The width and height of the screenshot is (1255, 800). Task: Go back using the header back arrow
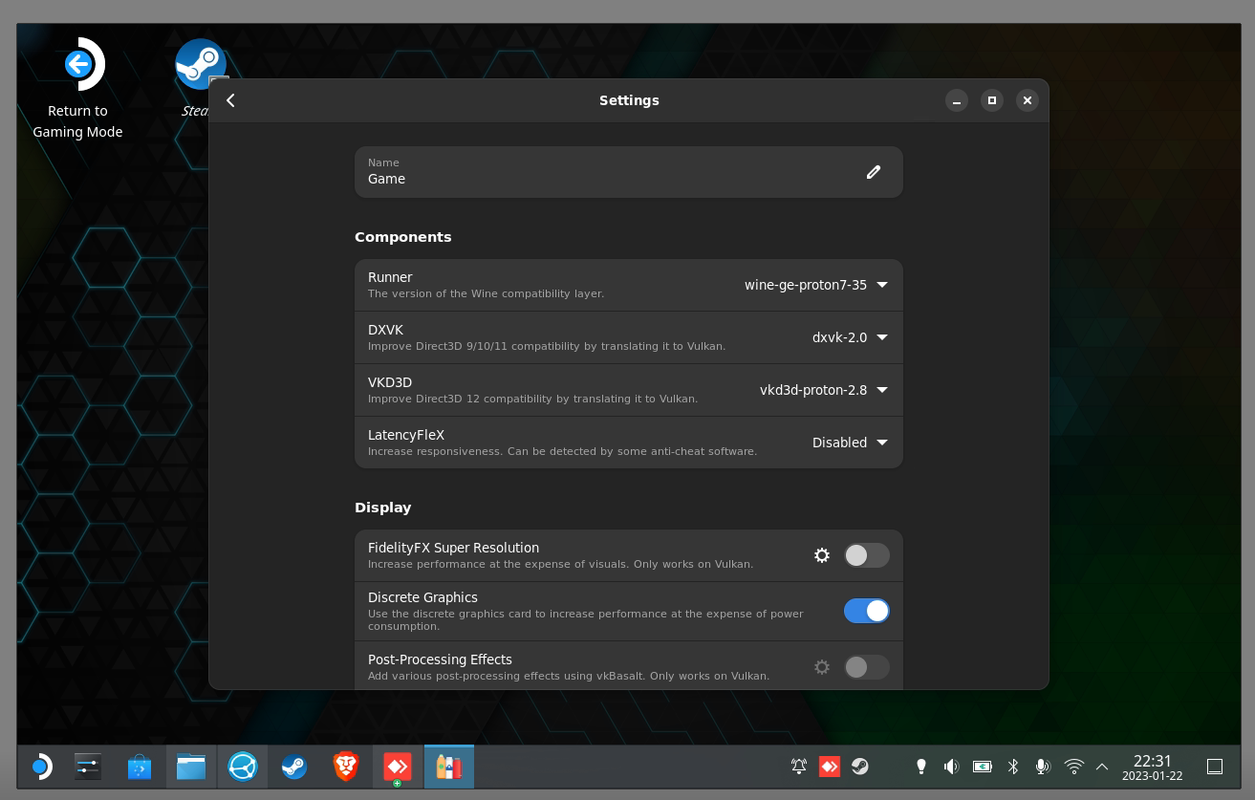coord(231,100)
